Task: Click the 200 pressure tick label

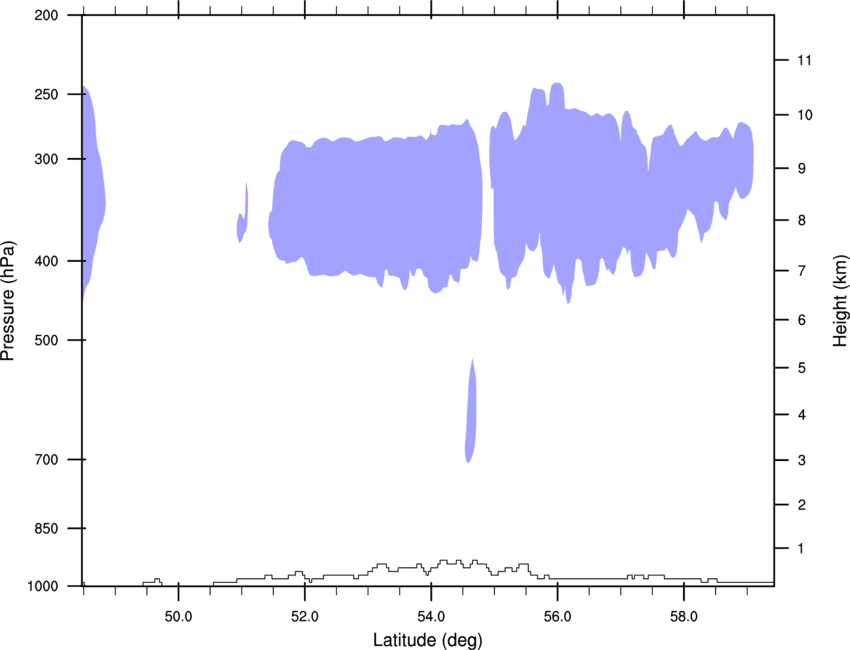Action: click(x=46, y=15)
